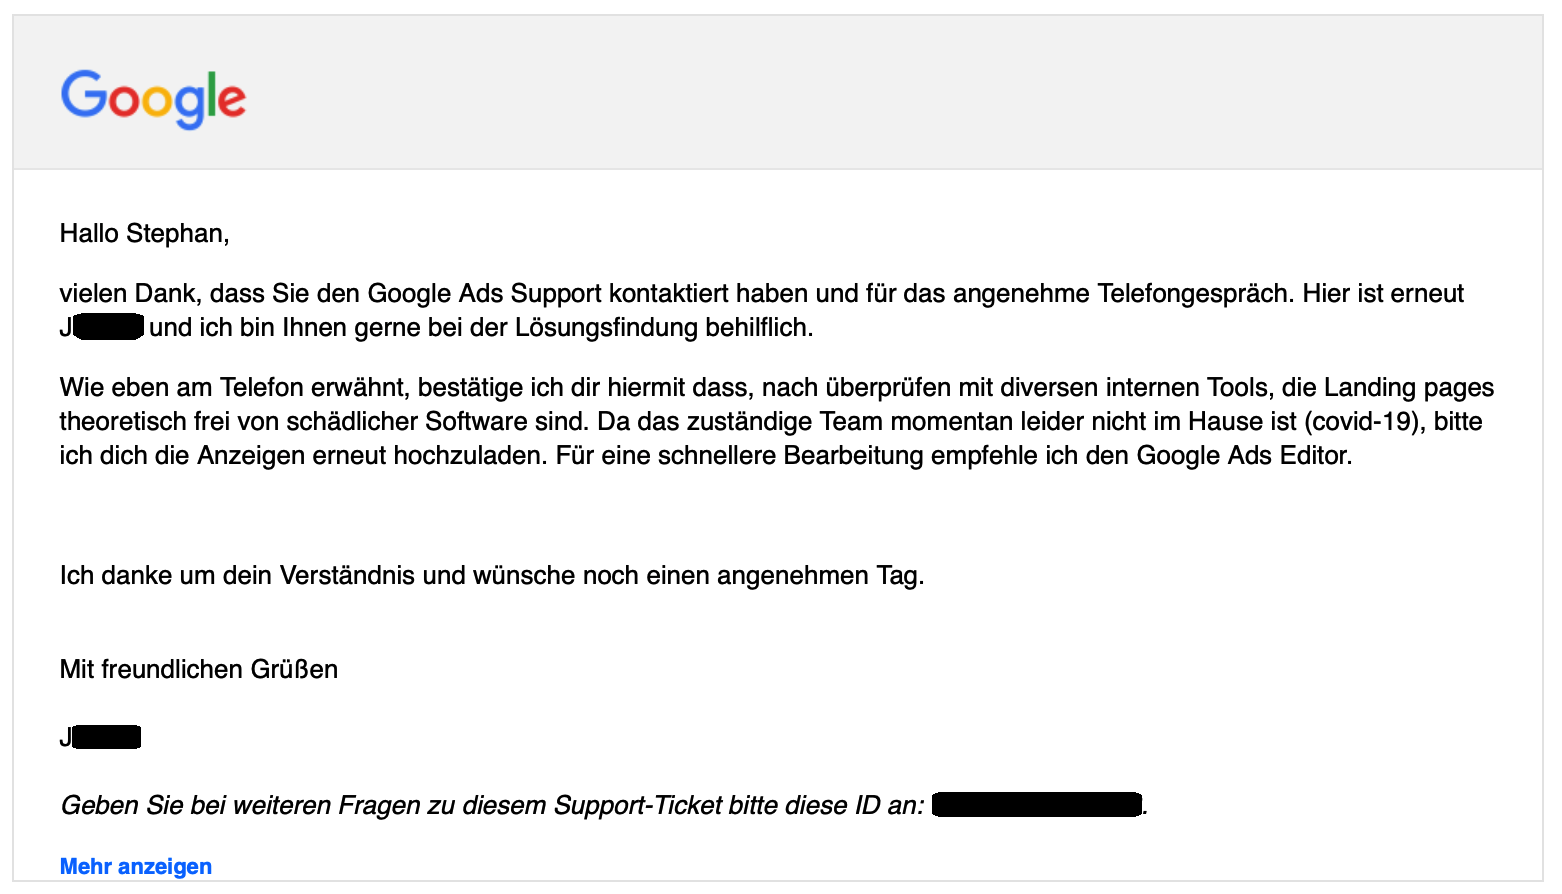Click the 'Hallo Stephan,' greeting line
This screenshot has width=1562, height=894.
[144, 233]
